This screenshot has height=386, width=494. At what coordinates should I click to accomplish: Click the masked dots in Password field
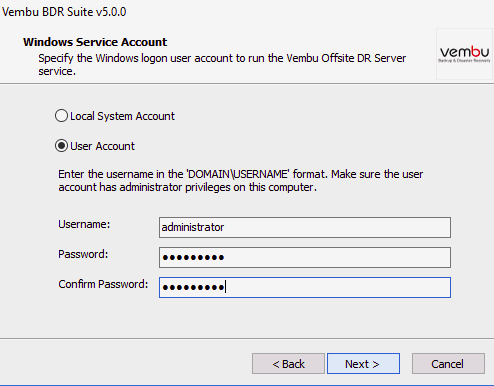pyautogui.click(x=193, y=257)
